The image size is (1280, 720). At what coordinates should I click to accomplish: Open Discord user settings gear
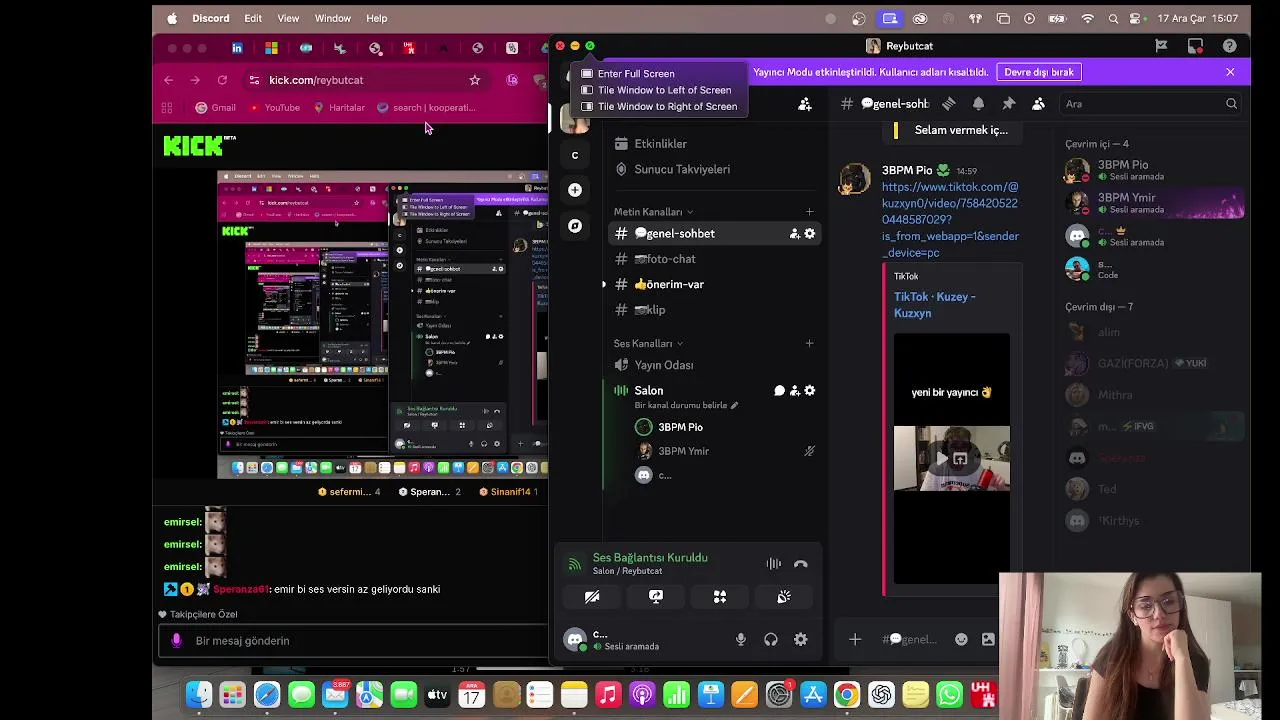click(801, 640)
